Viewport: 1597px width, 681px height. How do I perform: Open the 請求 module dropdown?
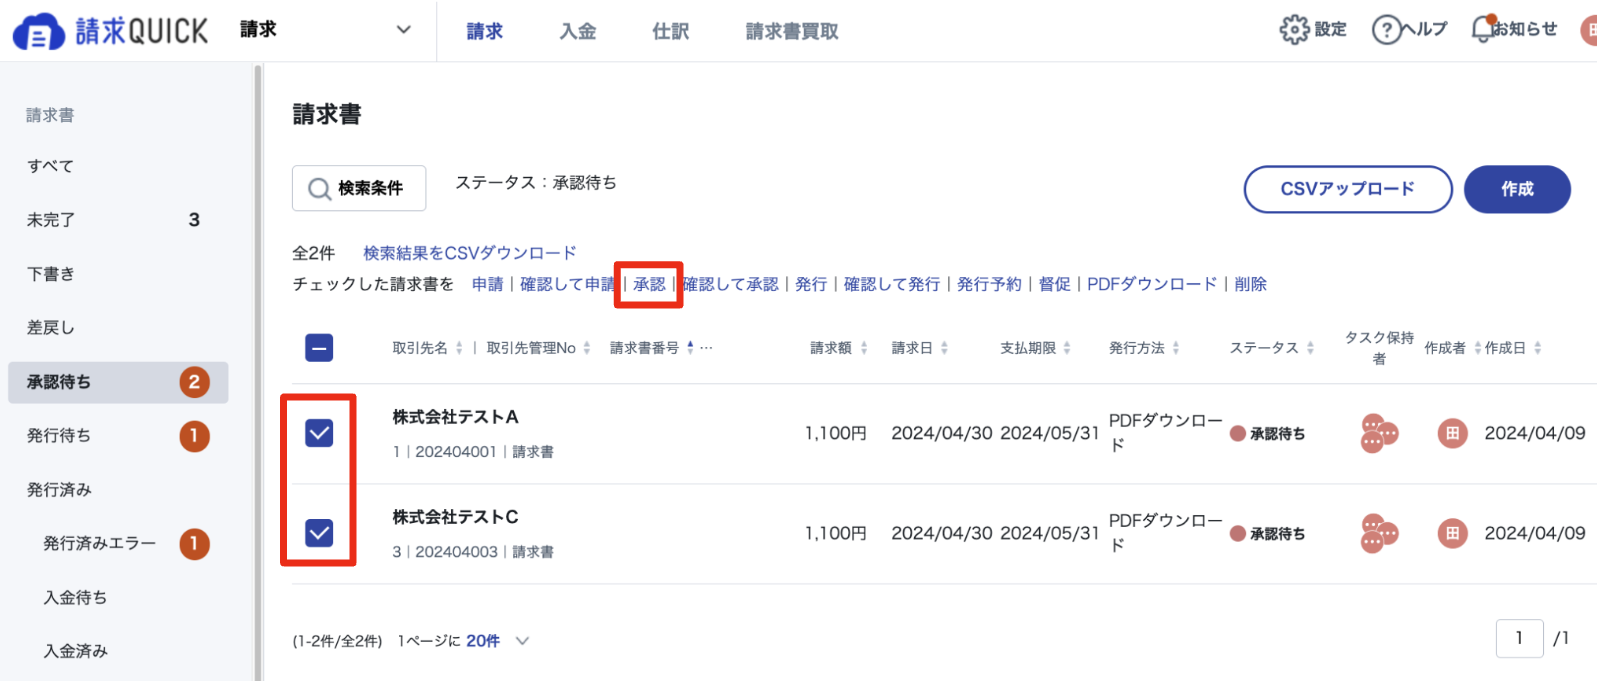click(x=326, y=30)
